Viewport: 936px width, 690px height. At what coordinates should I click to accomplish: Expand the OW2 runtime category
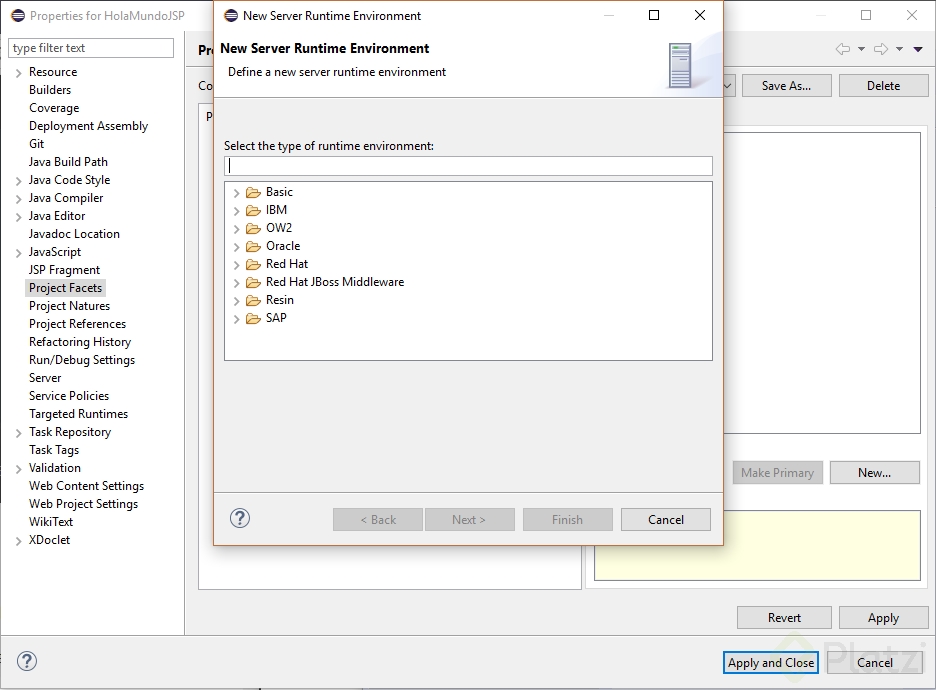pos(236,229)
